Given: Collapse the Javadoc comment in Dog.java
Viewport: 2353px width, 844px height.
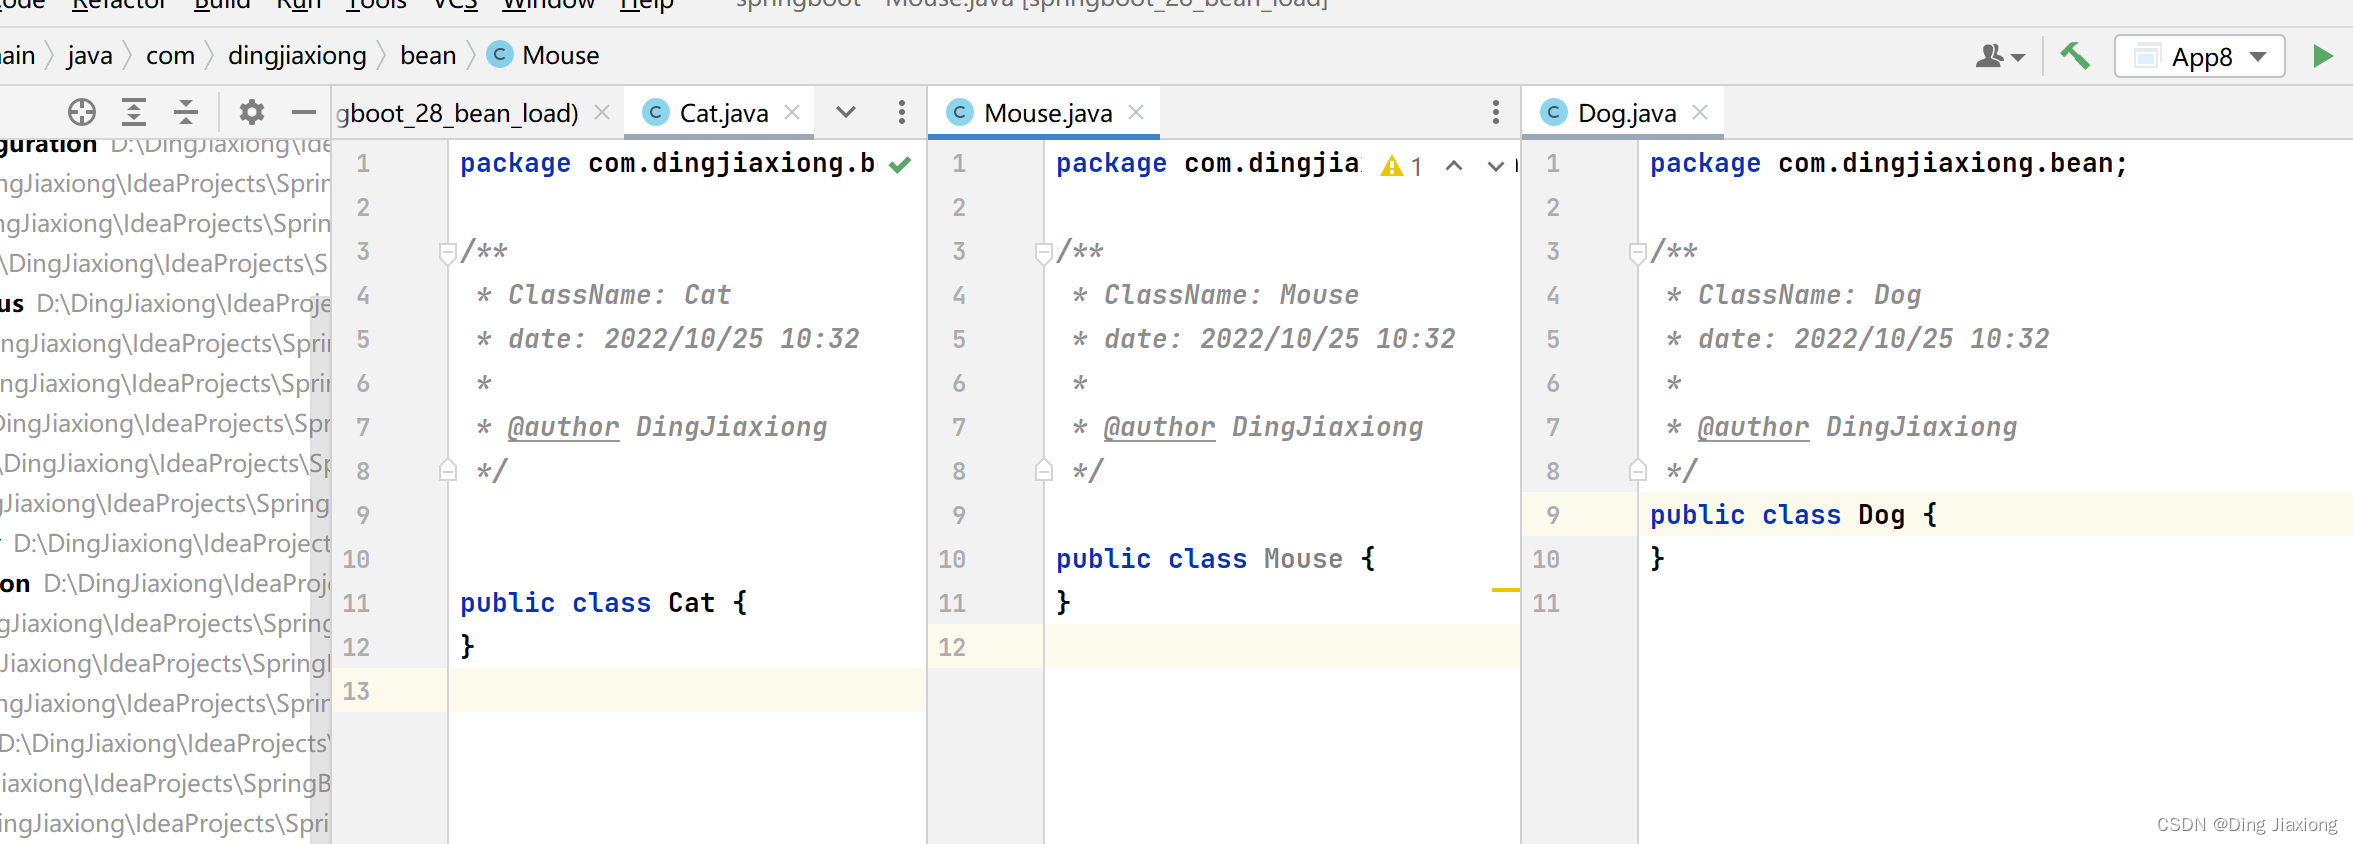Looking at the screenshot, I should click(x=1638, y=252).
